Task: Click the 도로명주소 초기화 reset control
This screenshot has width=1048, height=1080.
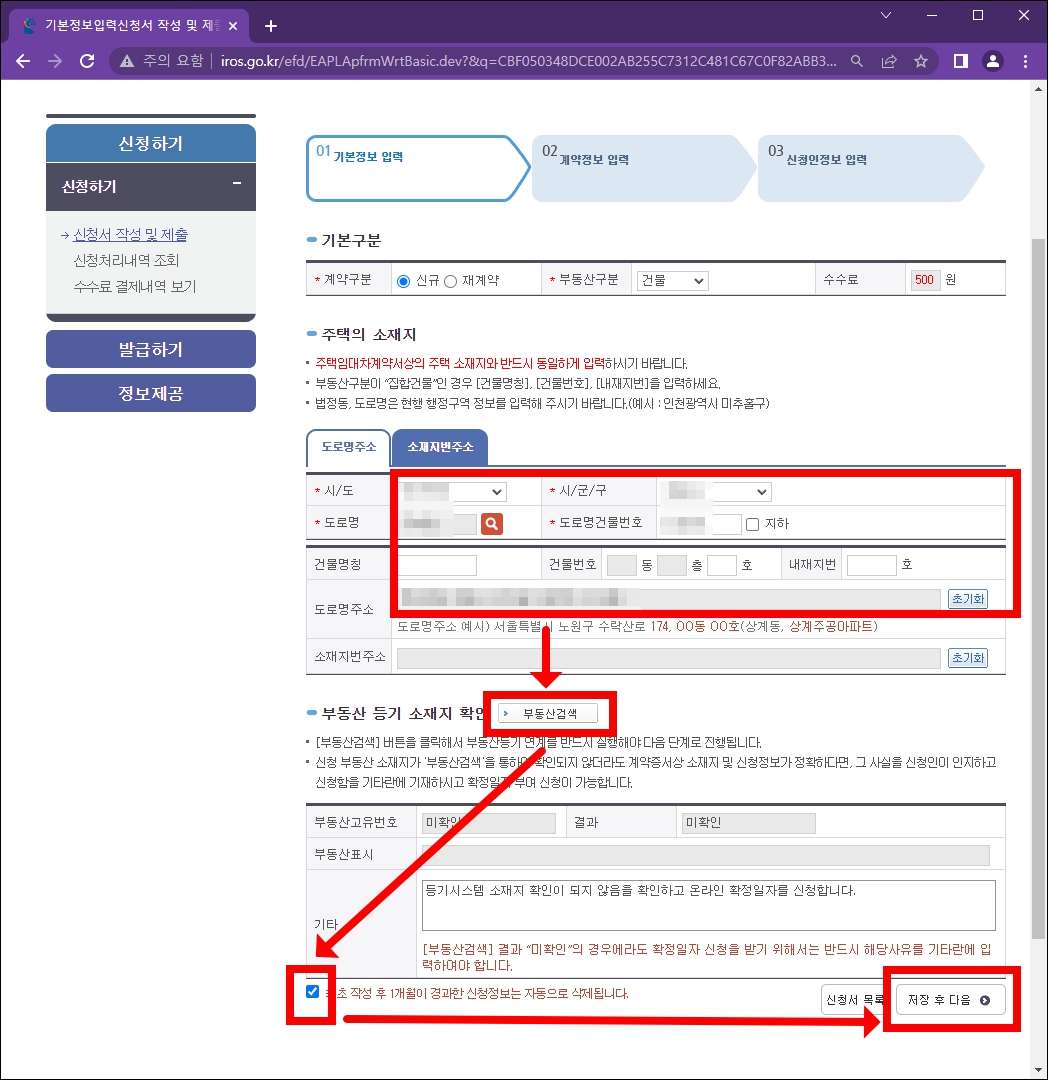Action: (x=967, y=597)
